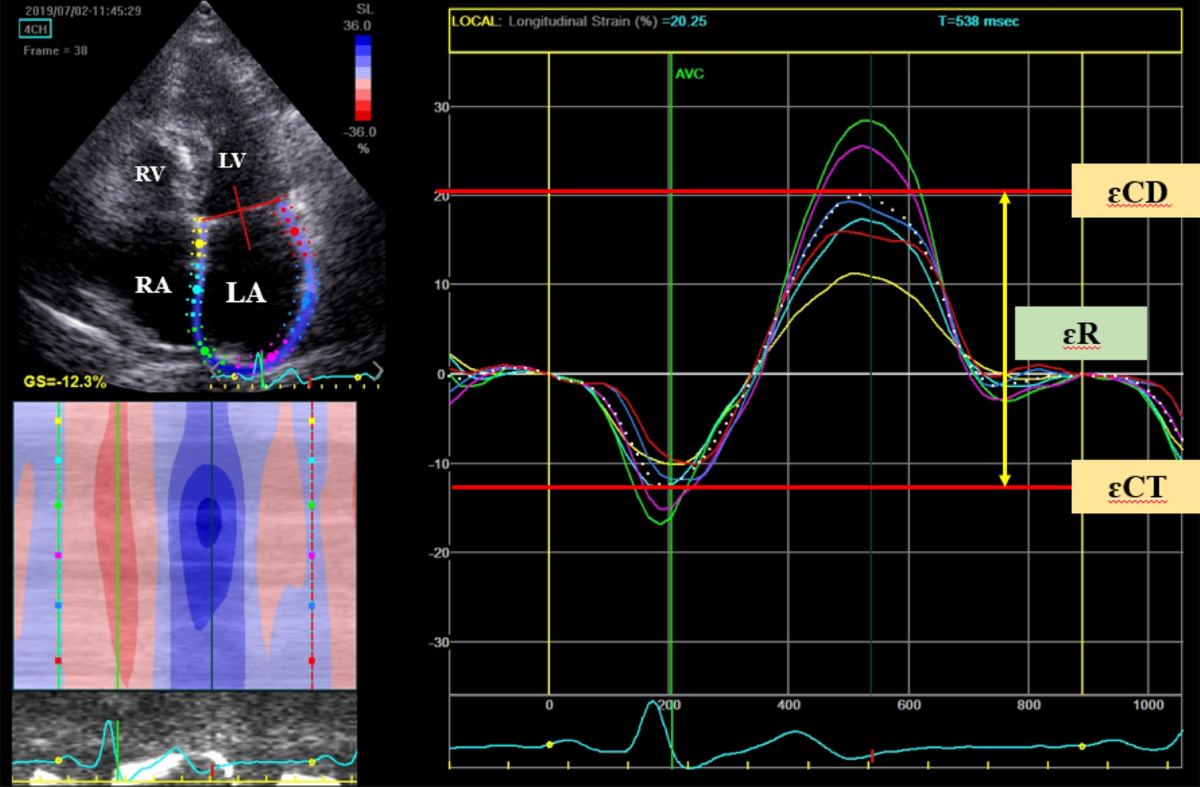Click the cyan segment marker on red dashed line
The height and width of the screenshot is (787, 1200).
pyautogui.click(x=312, y=460)
